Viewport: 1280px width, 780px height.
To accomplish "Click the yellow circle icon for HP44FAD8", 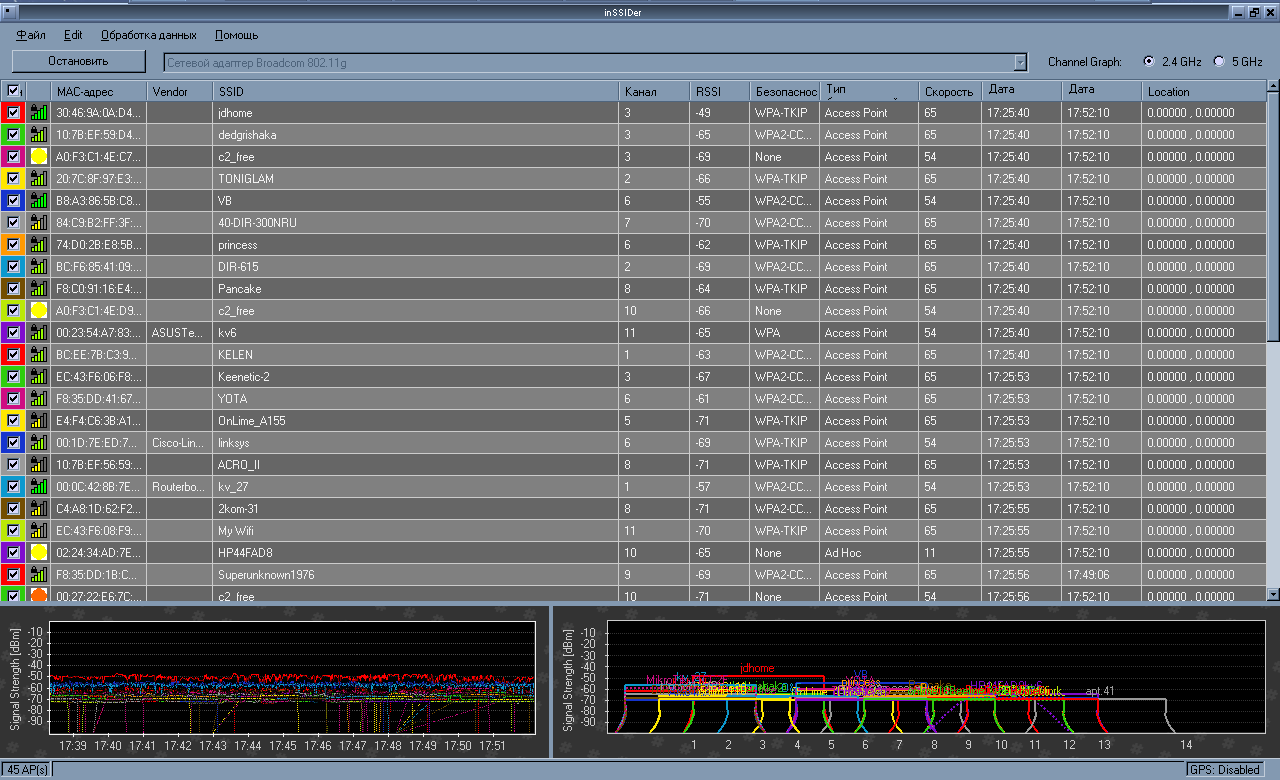I will (39, 553).
